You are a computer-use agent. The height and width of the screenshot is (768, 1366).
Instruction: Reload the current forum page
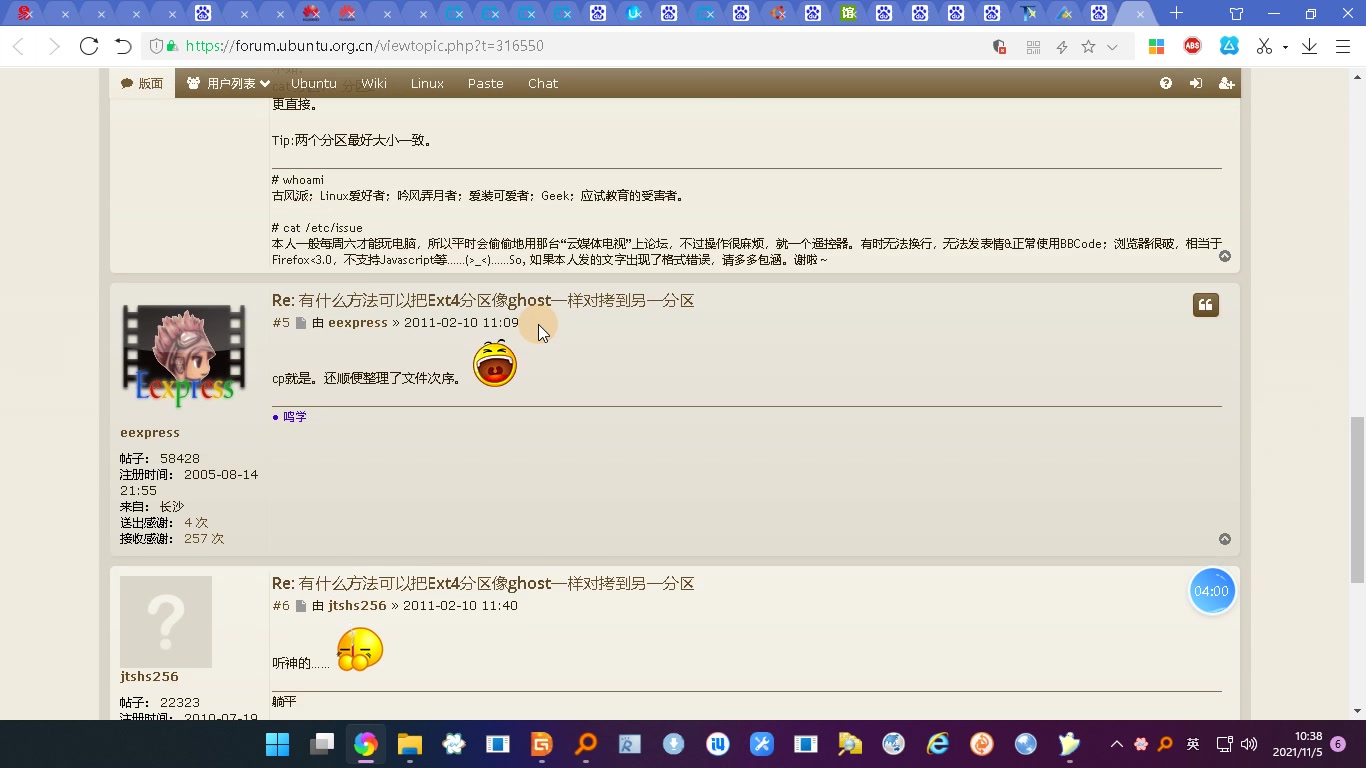(x=89, y=47)
